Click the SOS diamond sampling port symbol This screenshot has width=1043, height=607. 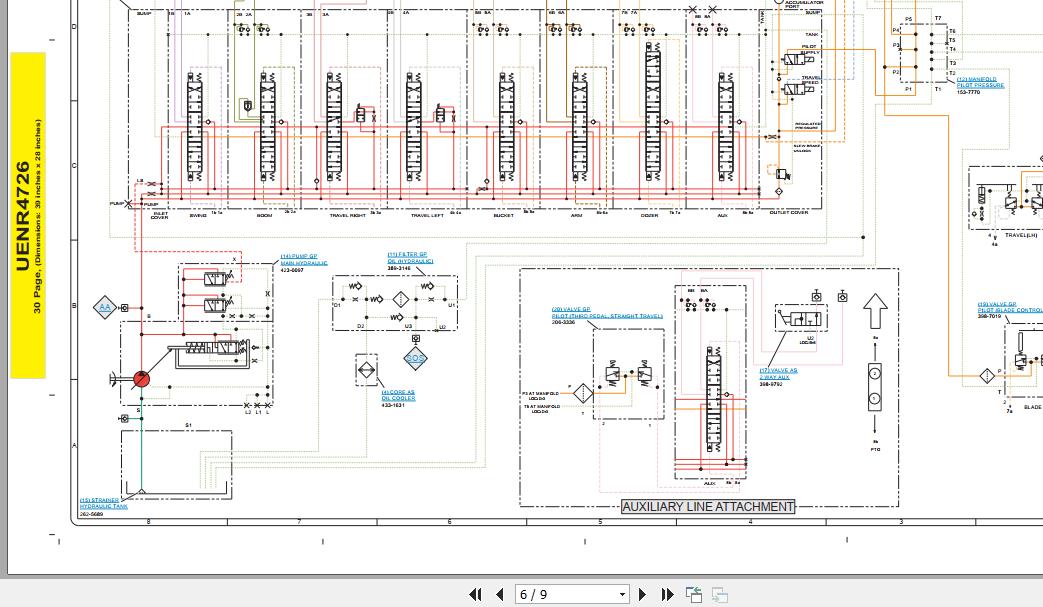(x=415, y=358)
